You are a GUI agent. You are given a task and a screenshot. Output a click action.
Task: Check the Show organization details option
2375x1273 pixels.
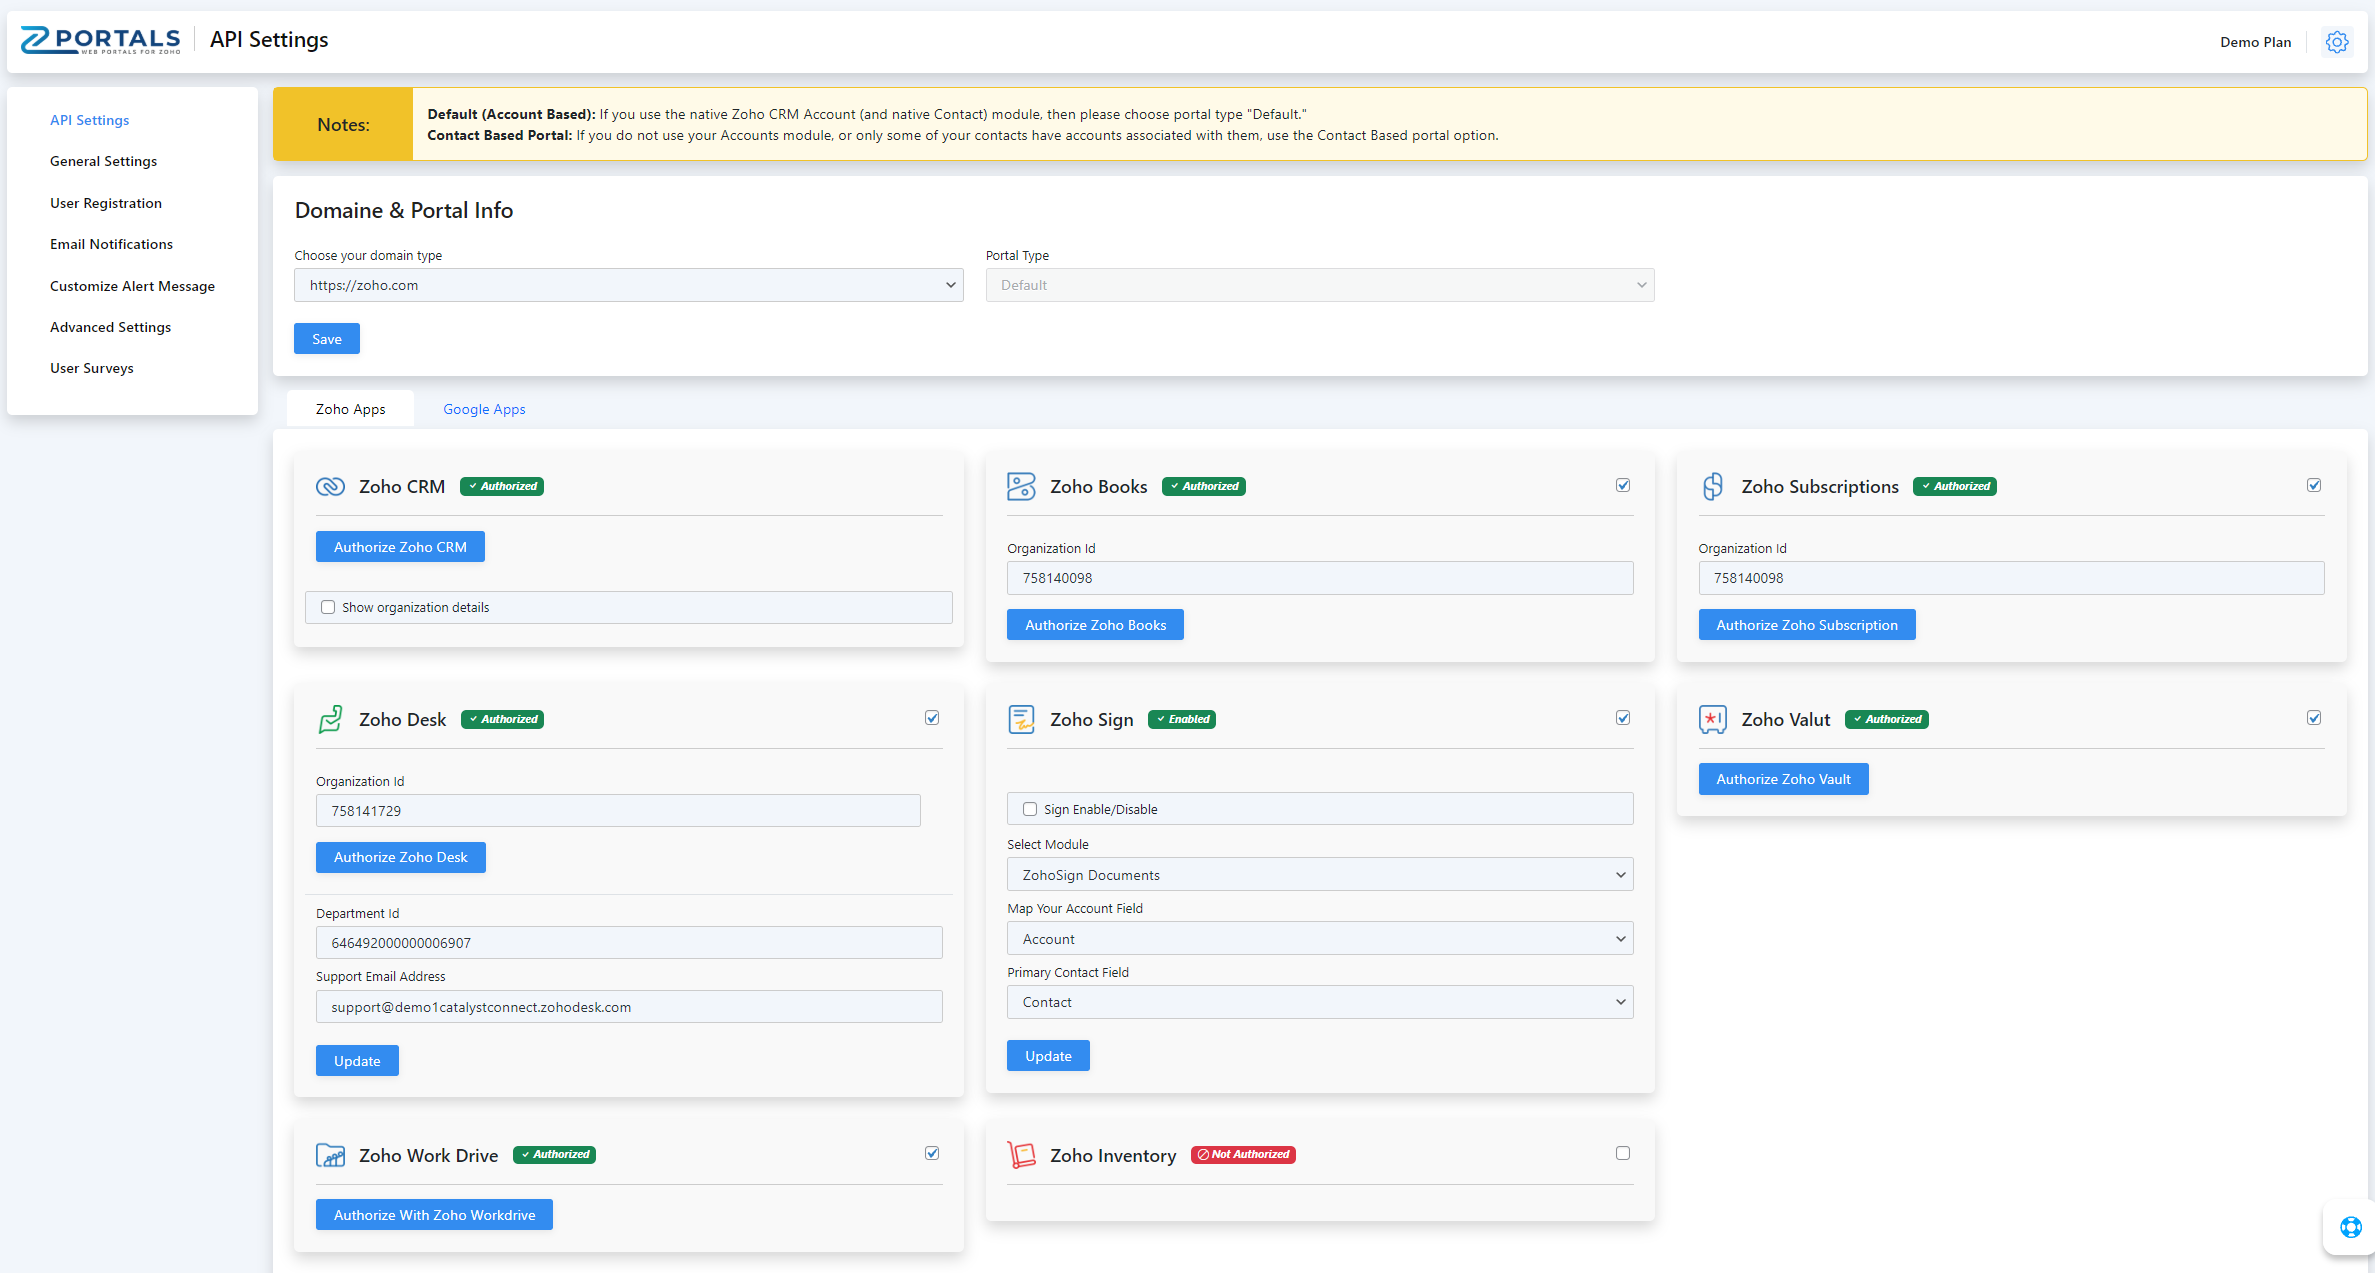[328, 607]
